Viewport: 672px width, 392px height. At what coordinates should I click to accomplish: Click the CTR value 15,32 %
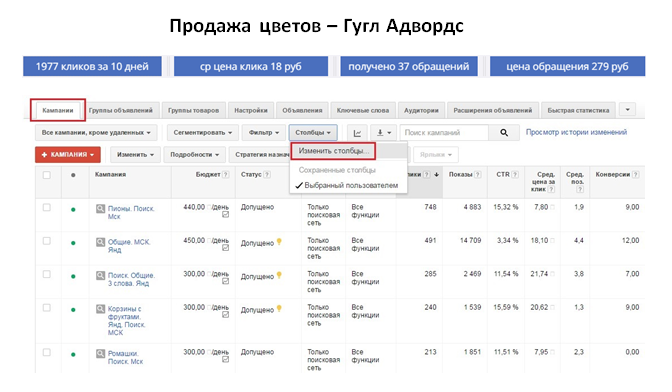coord(506,207)
